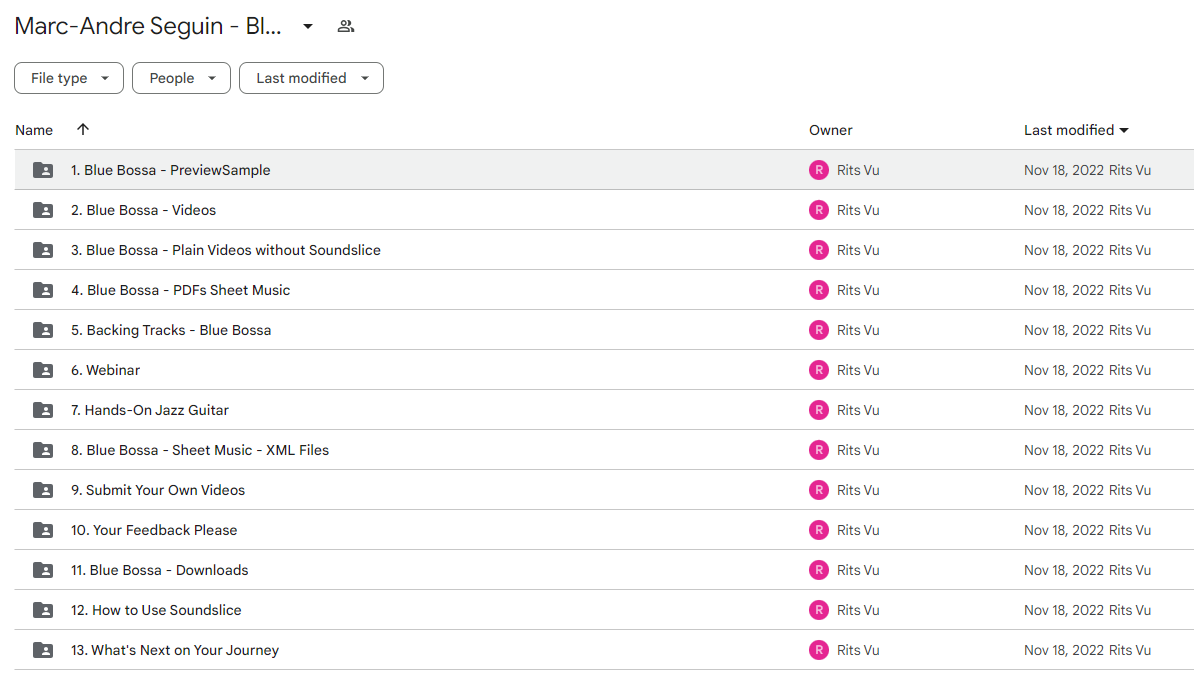Open 4. Blue Bossa - PDFs Sheet Music
This screenshot has width=1194, height=680.
(180, 290)
